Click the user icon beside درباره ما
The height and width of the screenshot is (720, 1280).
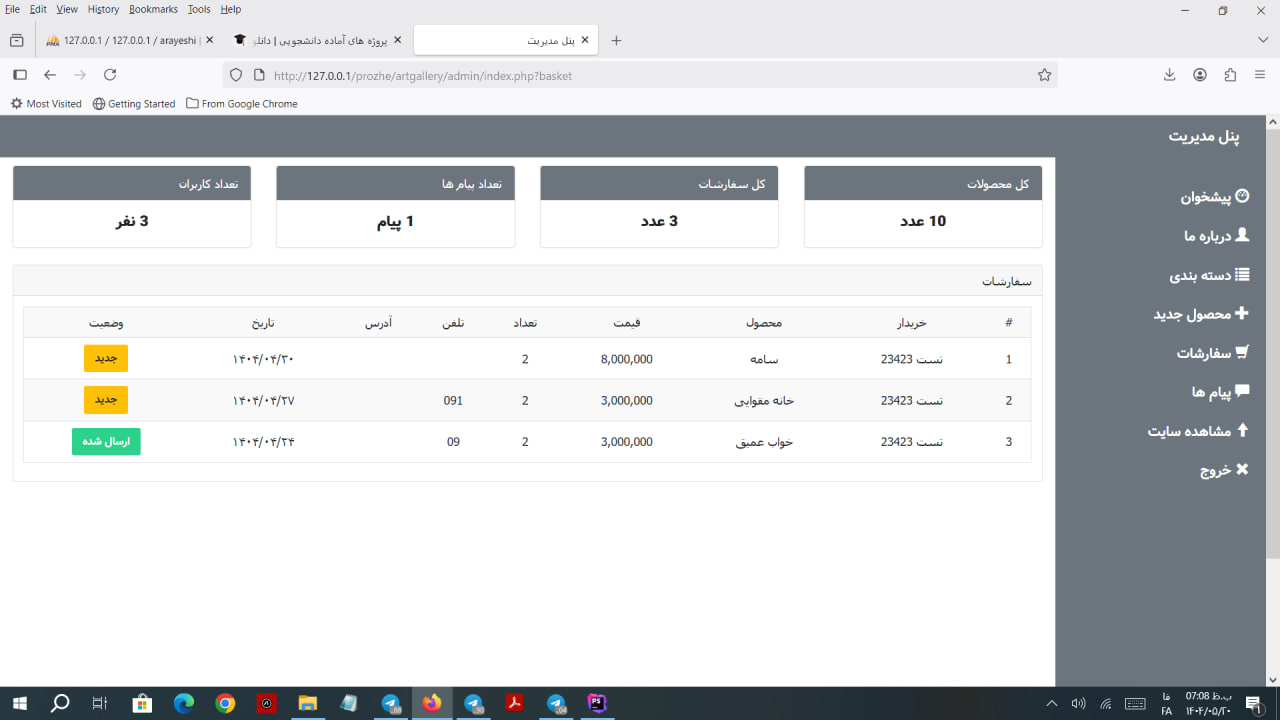coord(1242,235)
